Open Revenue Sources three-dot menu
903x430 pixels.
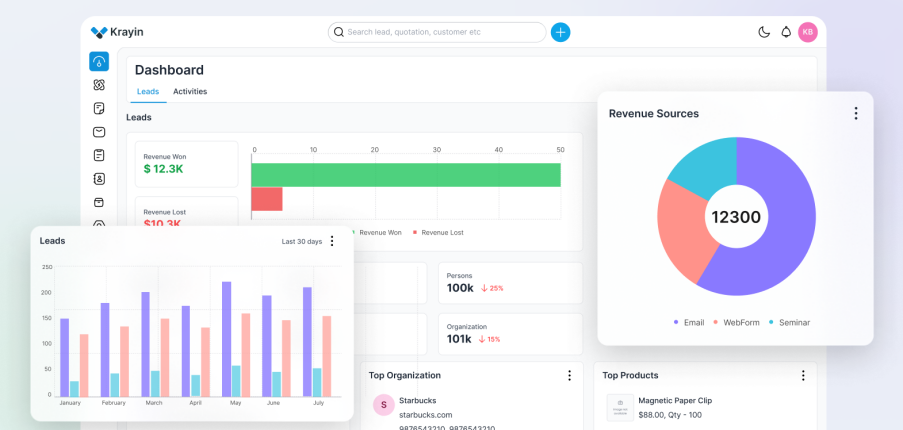point(855,113)
